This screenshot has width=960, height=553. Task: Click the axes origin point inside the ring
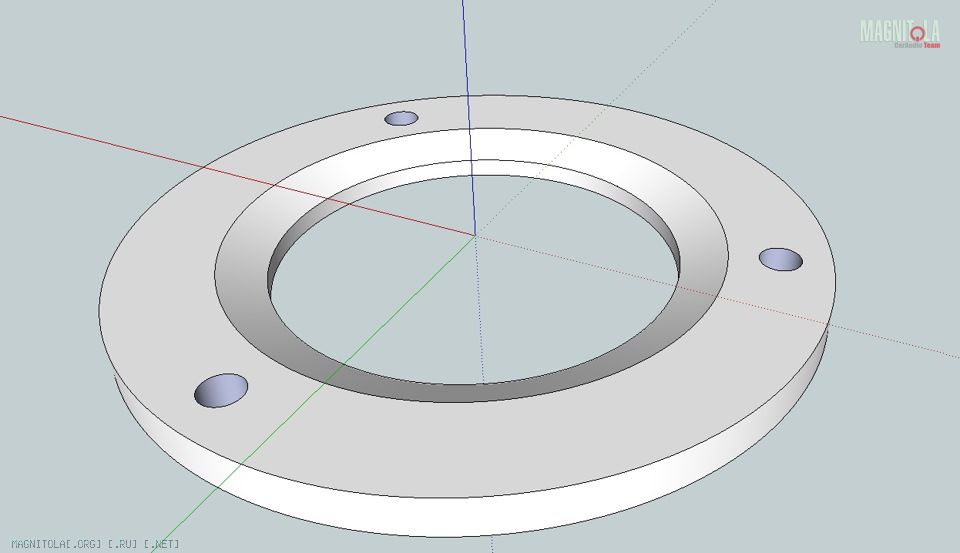click(474, 236)
